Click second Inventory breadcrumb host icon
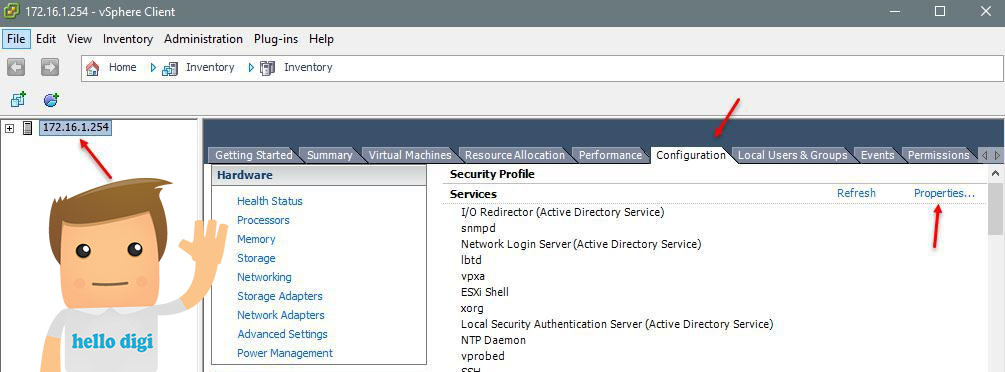Image resolution: width=1005 pixels, height=372 pixels. point(267,68)
